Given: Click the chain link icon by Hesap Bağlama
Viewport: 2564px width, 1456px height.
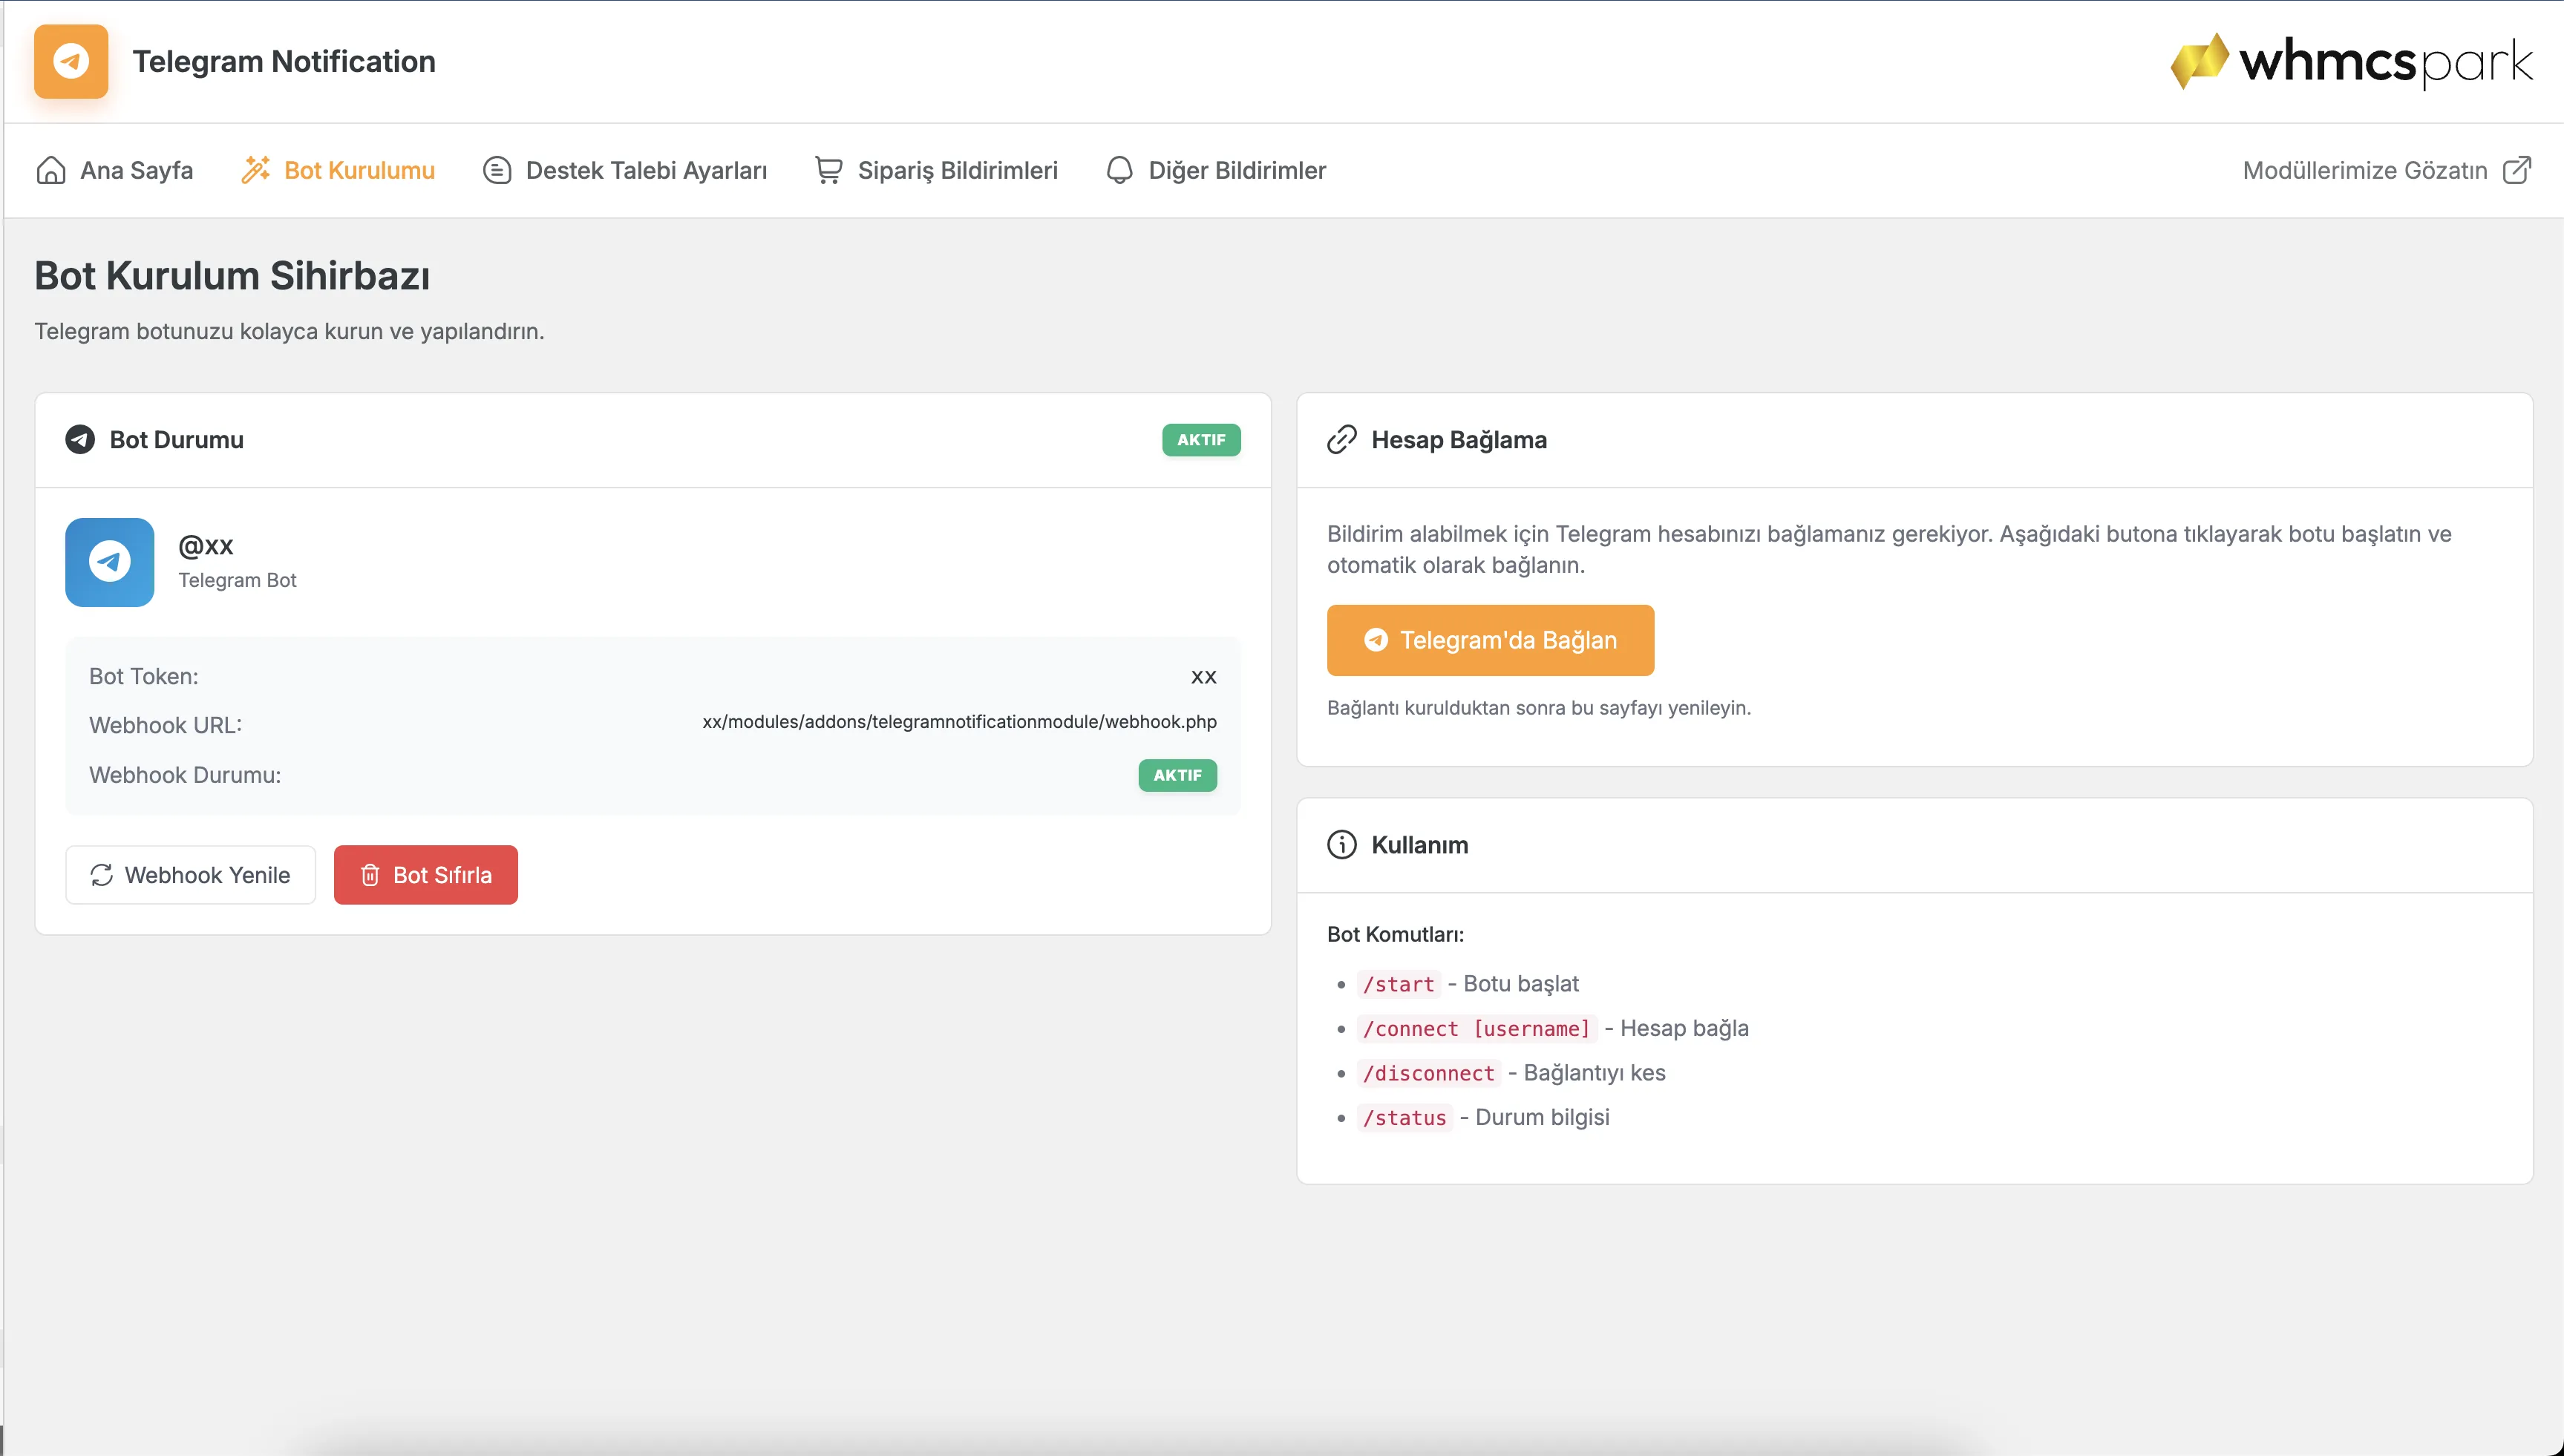Looking at the screenshot, I should 1342,440.
